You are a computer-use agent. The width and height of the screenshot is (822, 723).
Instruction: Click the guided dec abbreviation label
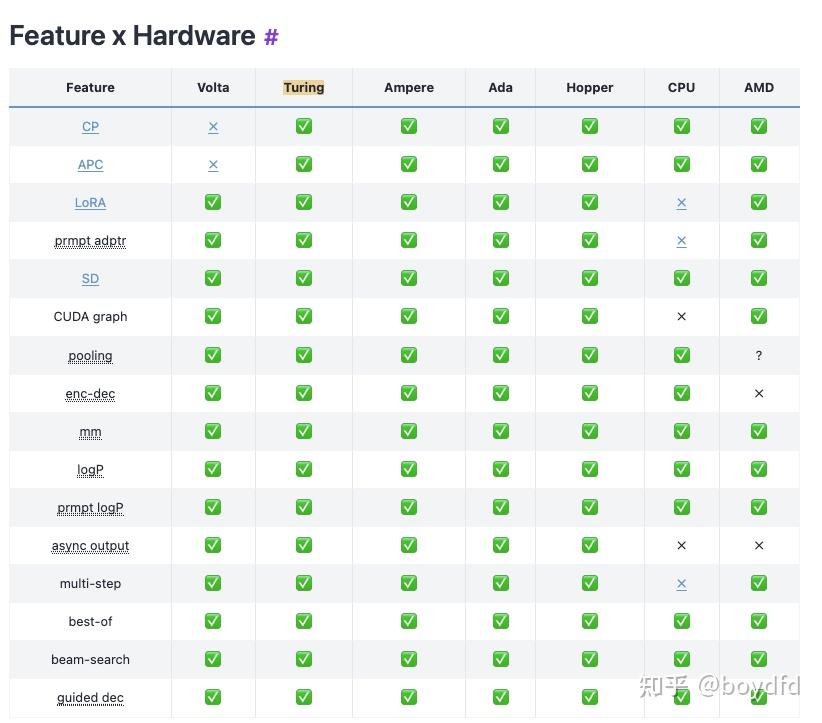90,697
